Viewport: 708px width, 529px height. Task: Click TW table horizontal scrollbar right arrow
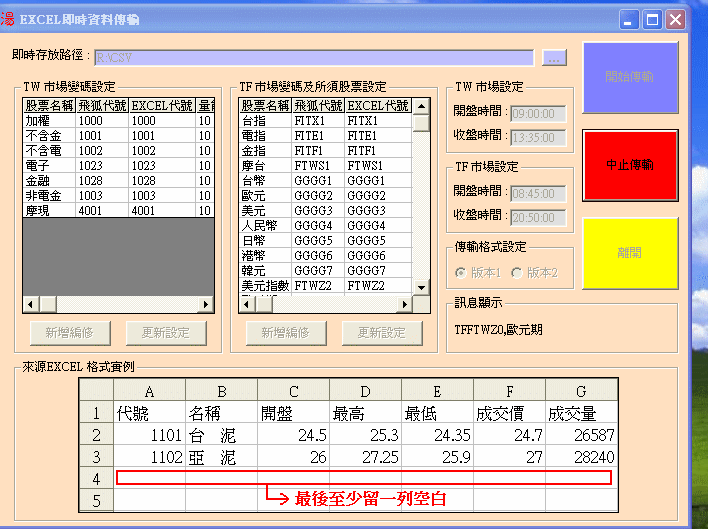pyautogui.click(x=206, y=304)
